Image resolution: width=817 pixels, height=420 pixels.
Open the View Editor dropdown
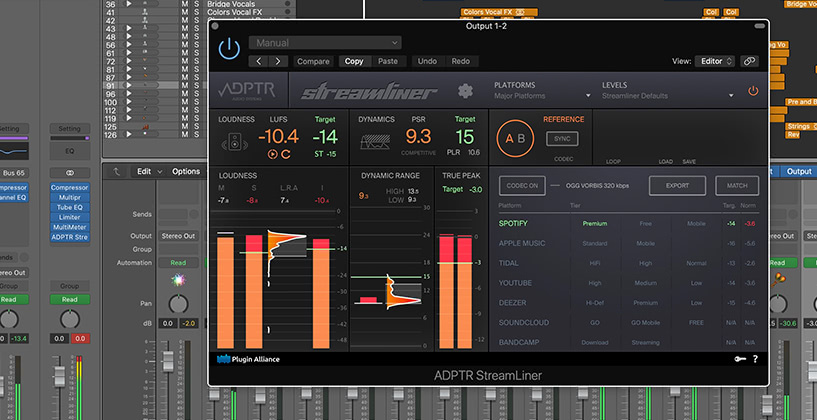(714, 61)
